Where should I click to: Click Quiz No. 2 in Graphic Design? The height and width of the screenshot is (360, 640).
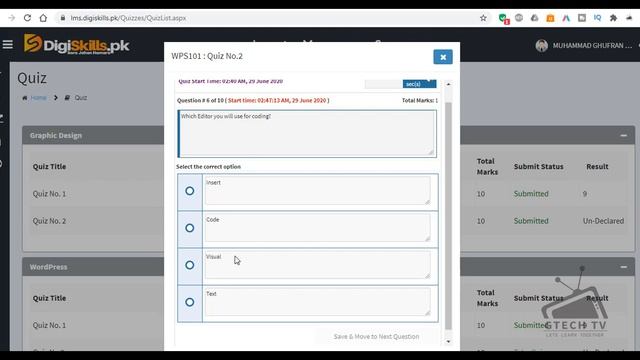(x=49, y=221)
